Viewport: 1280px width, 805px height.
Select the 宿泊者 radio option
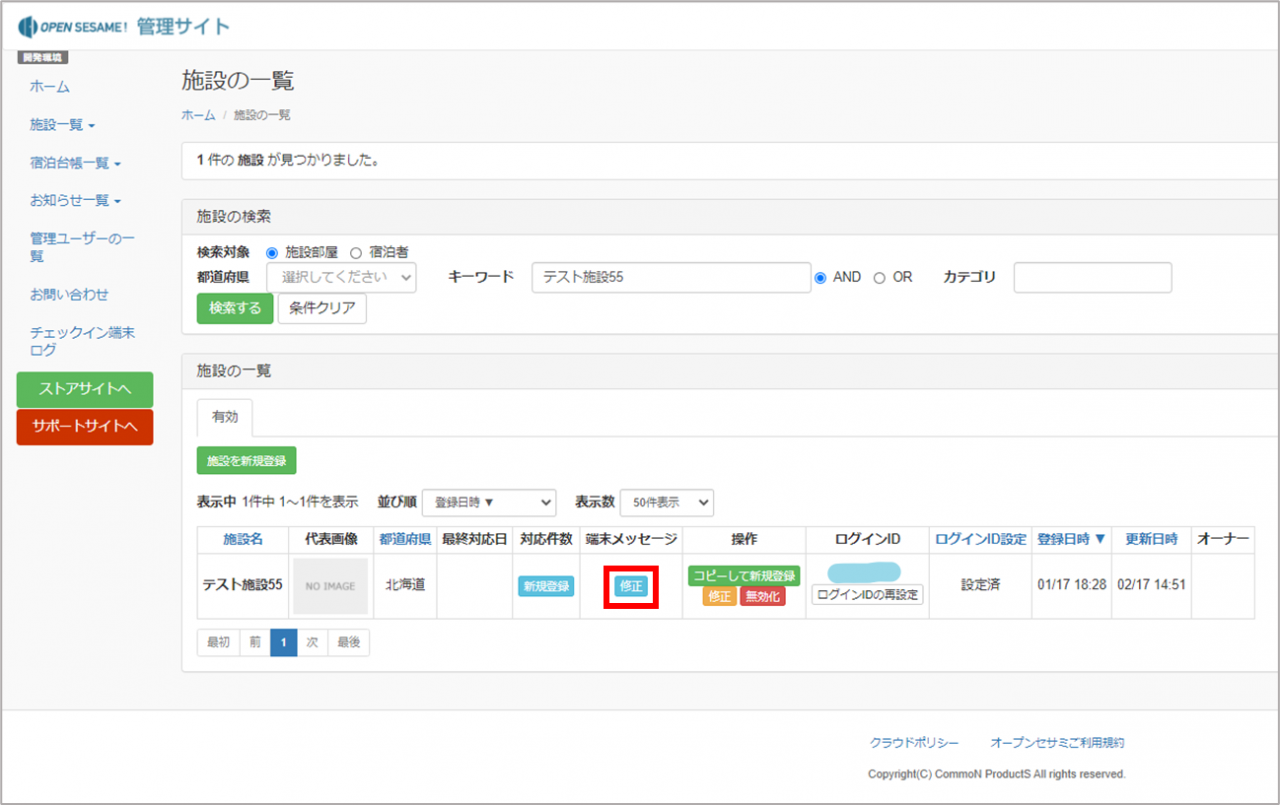pos(355,252)
